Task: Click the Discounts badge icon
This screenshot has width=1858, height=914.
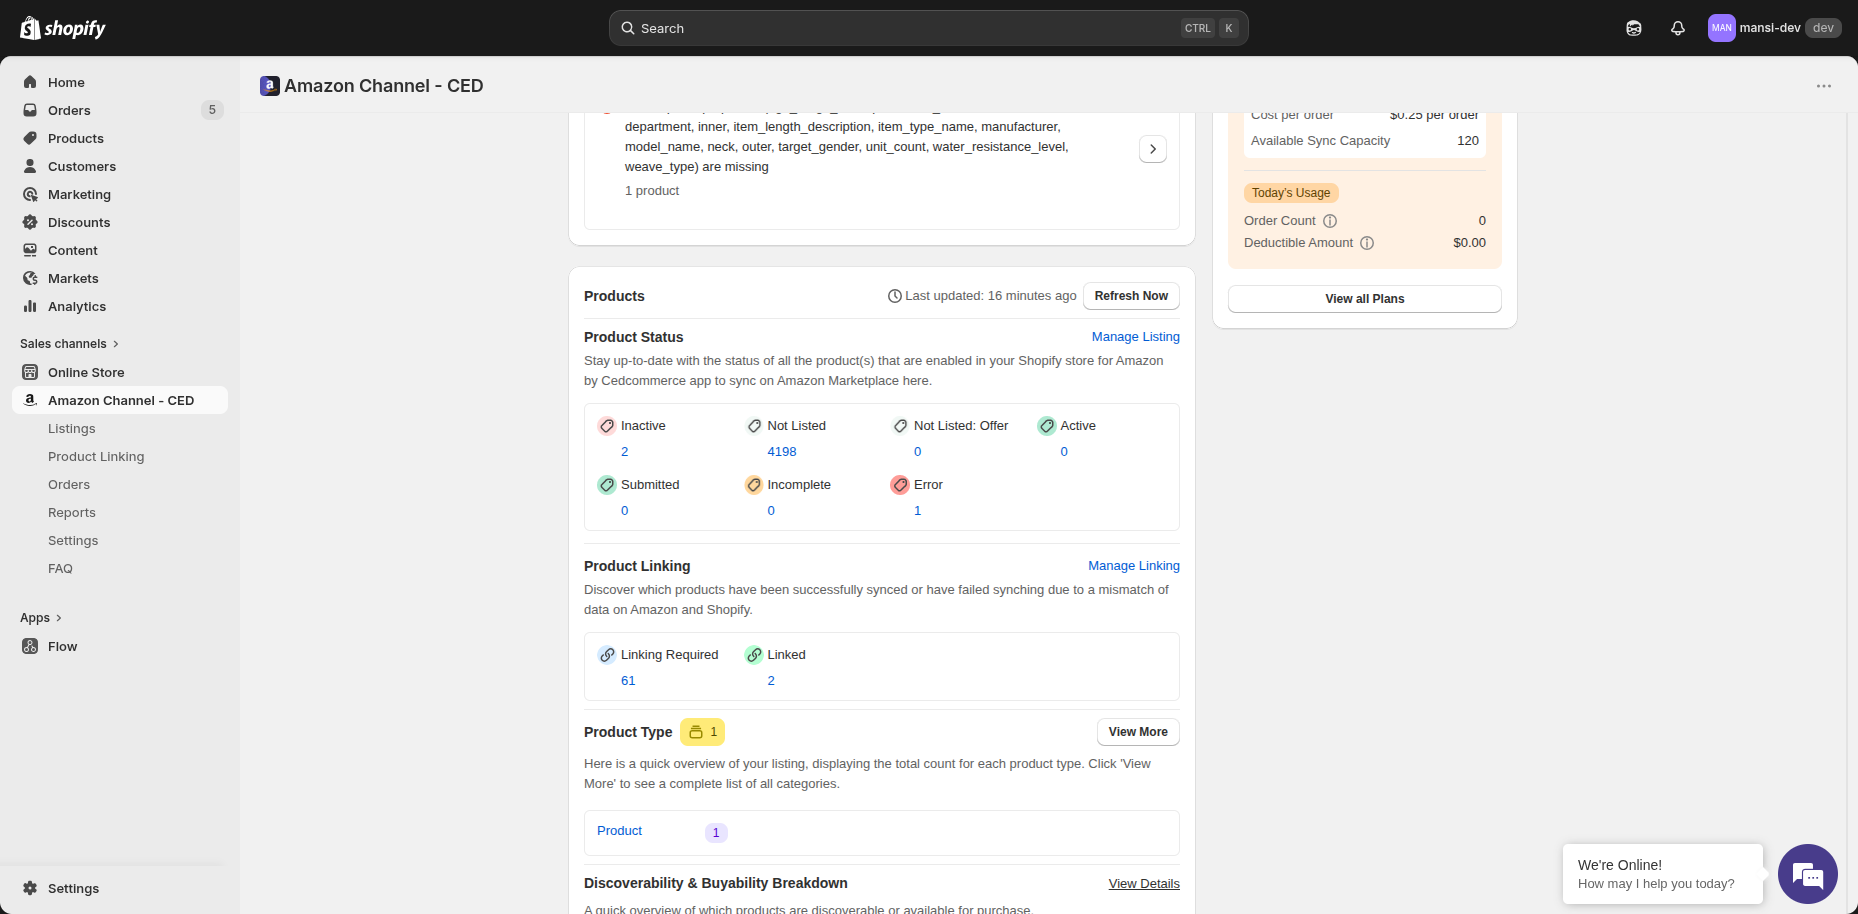Action: coord(30,222)
